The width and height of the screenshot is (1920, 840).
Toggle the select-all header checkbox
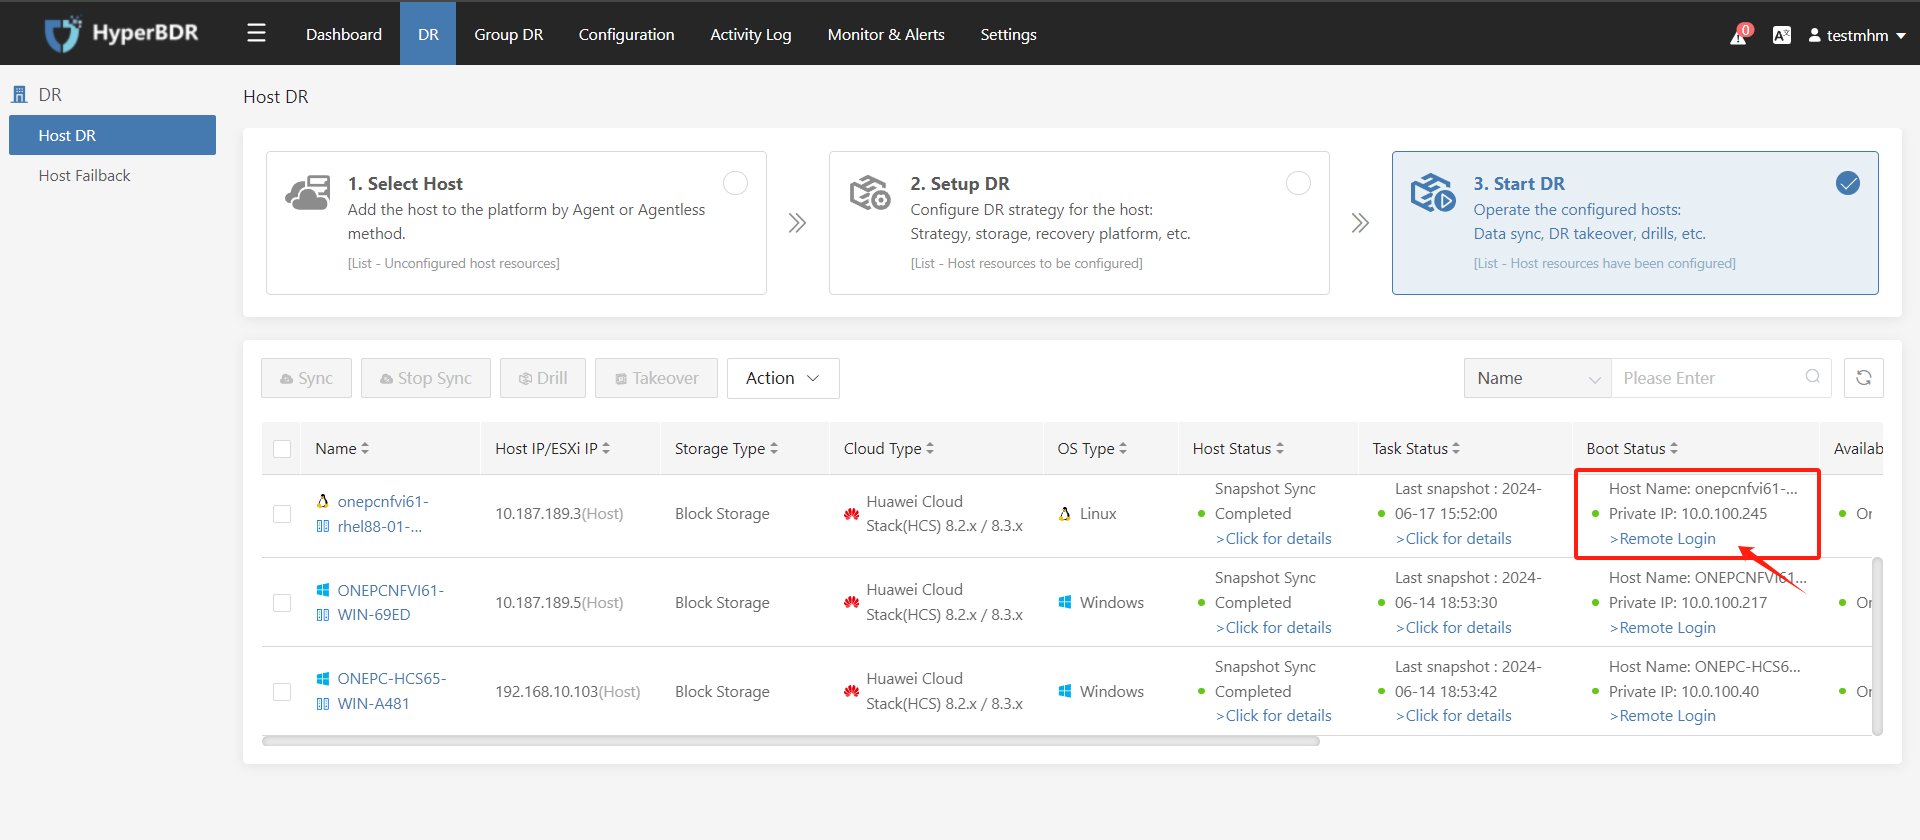click(282, 449)
